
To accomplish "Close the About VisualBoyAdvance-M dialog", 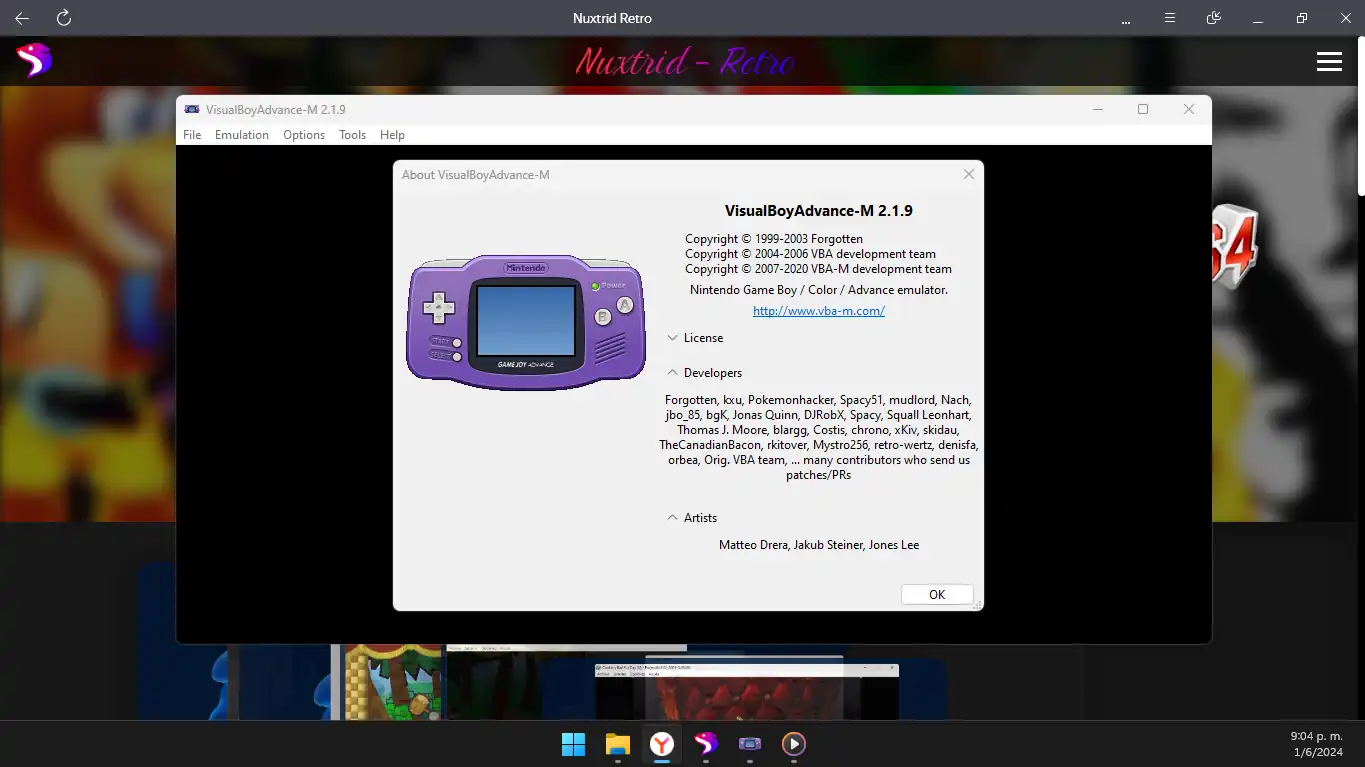I will (968, 174).
